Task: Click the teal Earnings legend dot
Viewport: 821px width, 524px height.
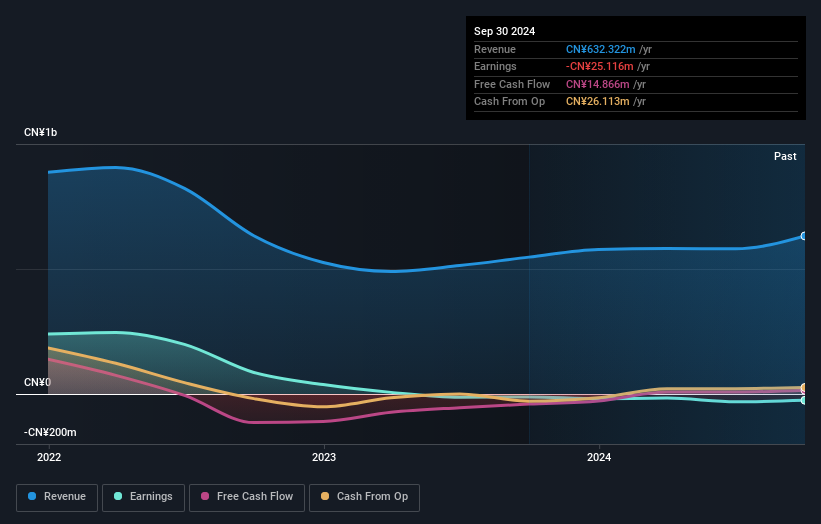Action: (x=118, y=496)
